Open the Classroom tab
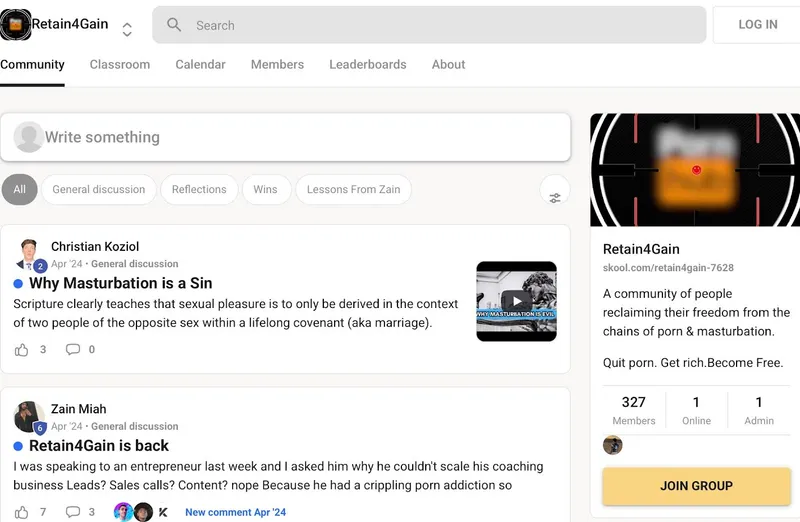 [x=120, y=64]
